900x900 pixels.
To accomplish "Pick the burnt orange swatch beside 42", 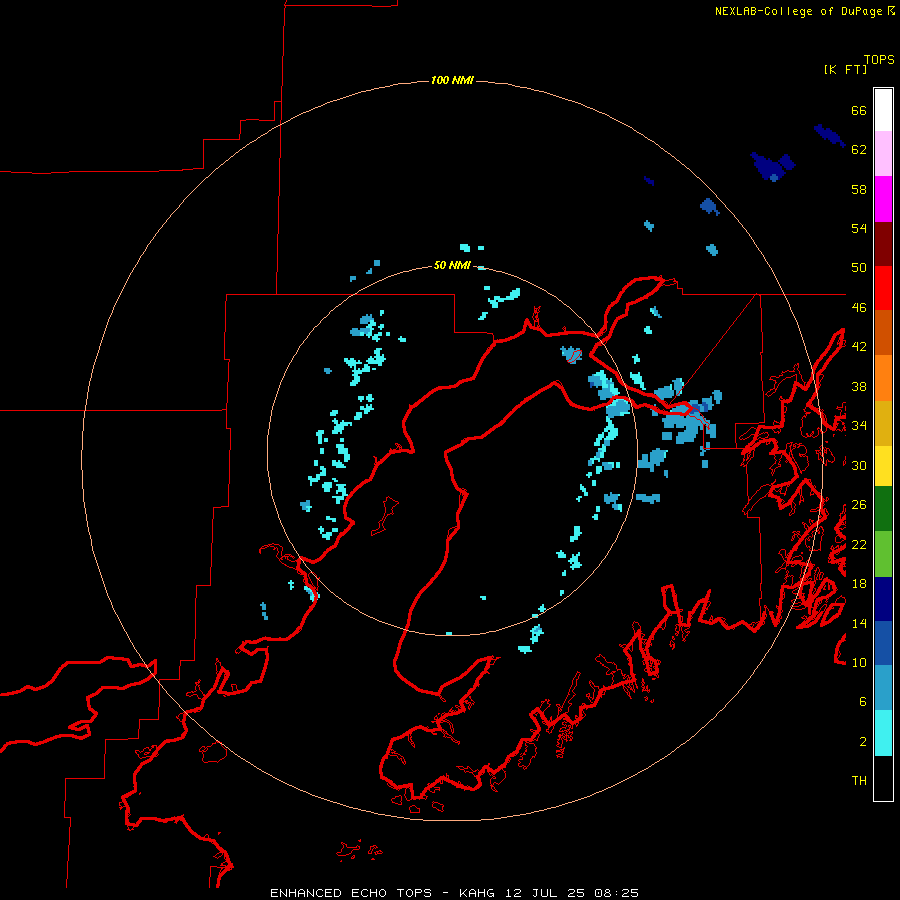I will [x=883, y=332].
